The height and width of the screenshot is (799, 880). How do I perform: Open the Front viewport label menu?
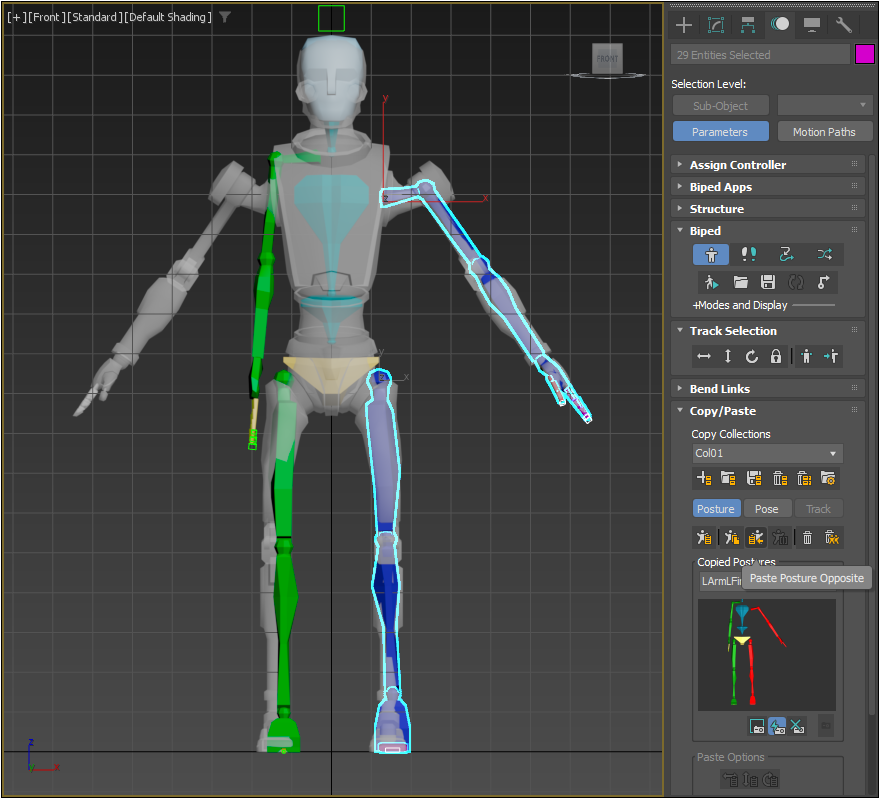46,17
